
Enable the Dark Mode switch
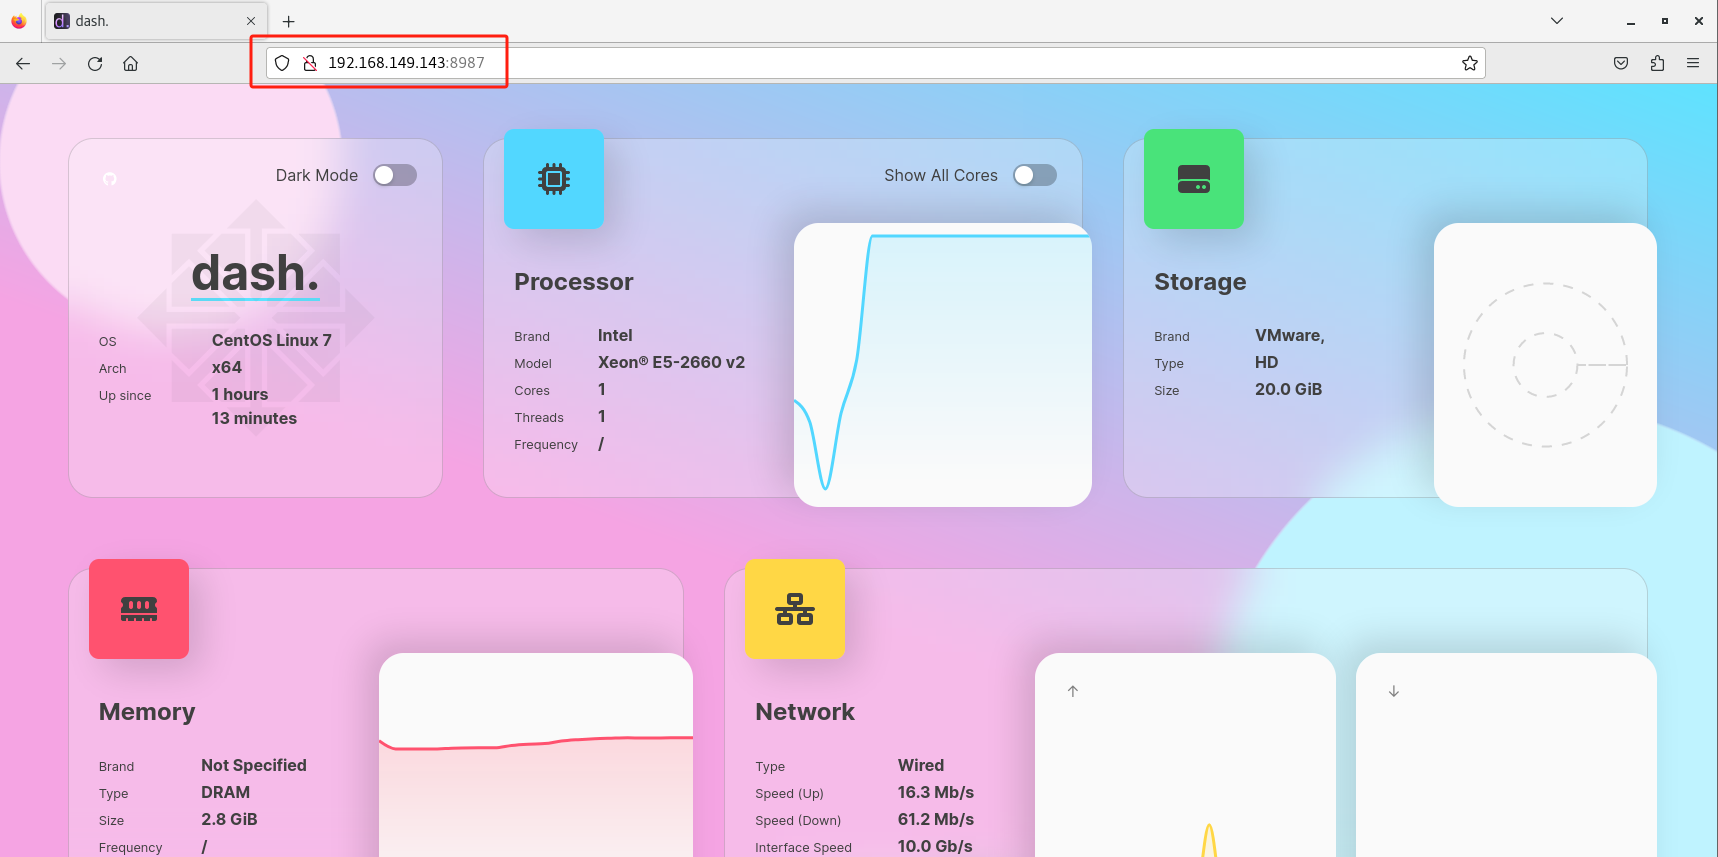point(395,175)
